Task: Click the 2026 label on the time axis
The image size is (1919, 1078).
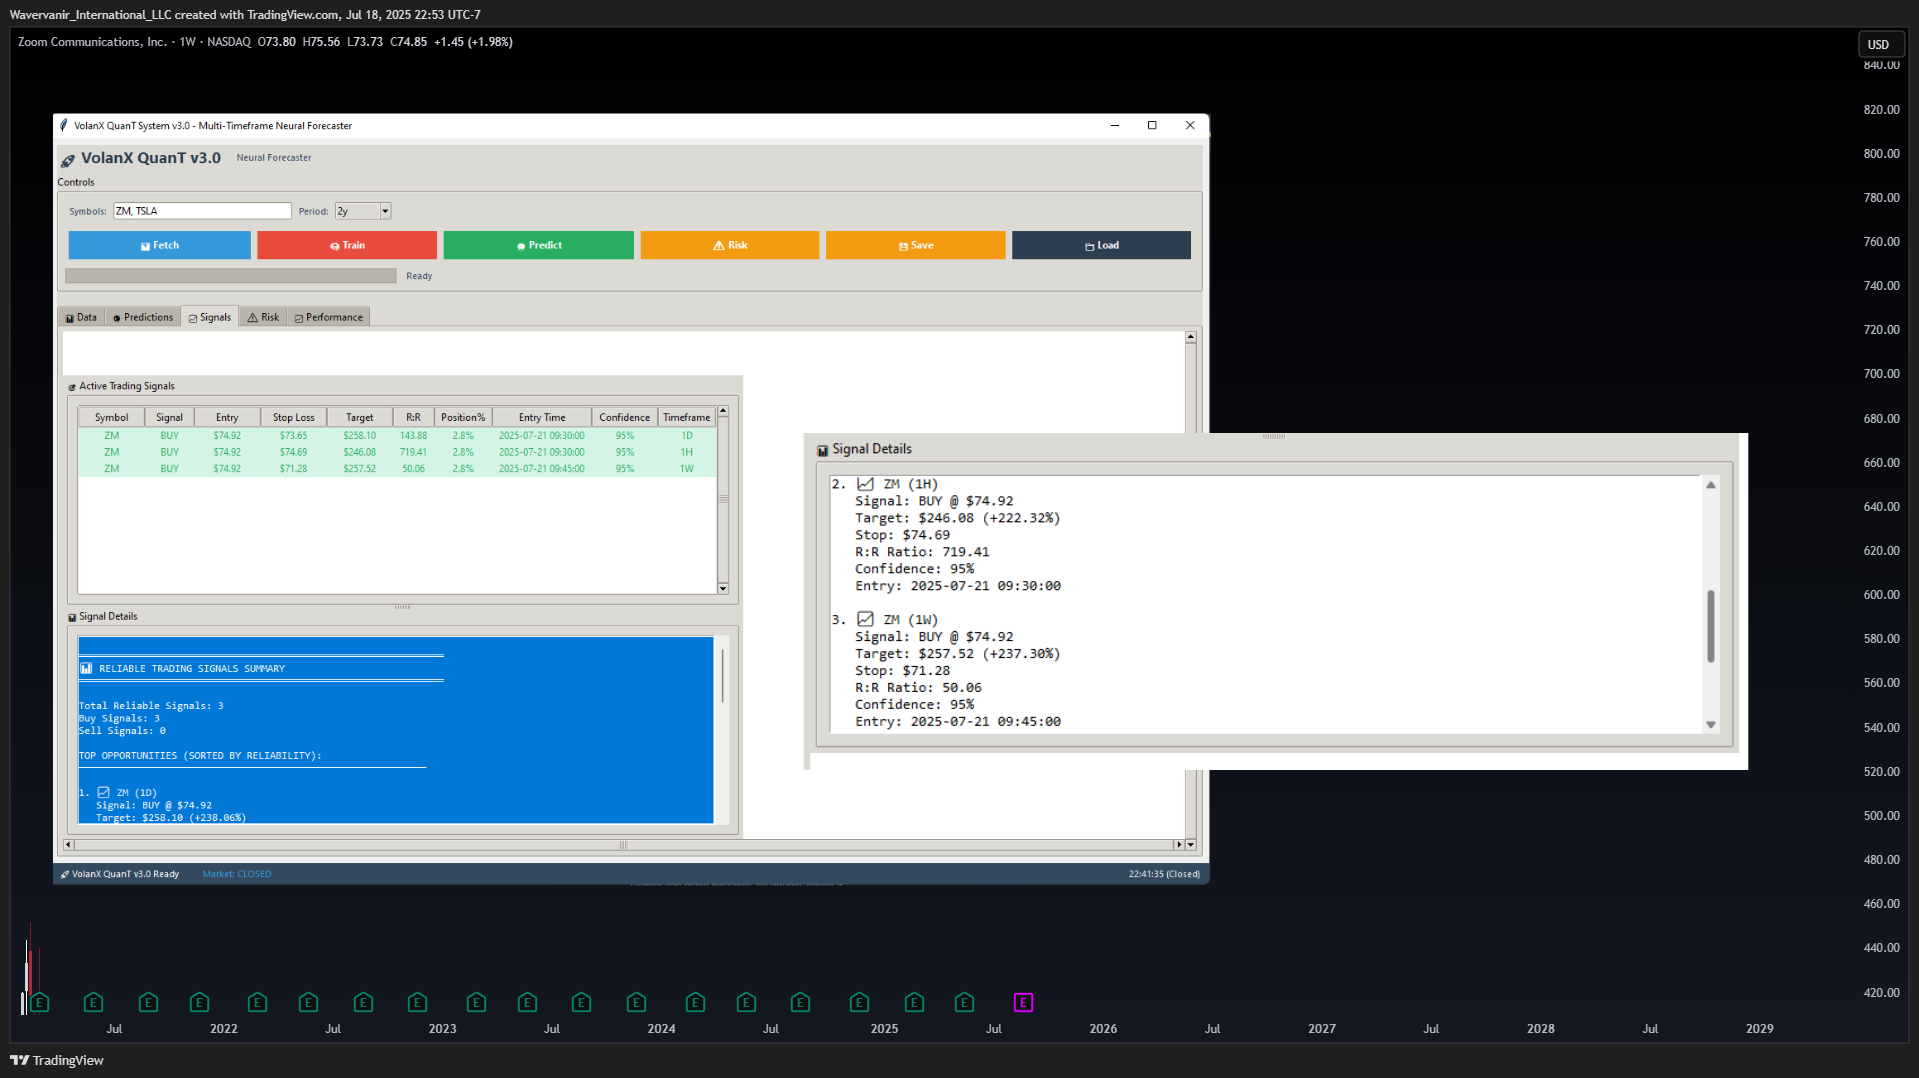Action: (1103, 1029)
